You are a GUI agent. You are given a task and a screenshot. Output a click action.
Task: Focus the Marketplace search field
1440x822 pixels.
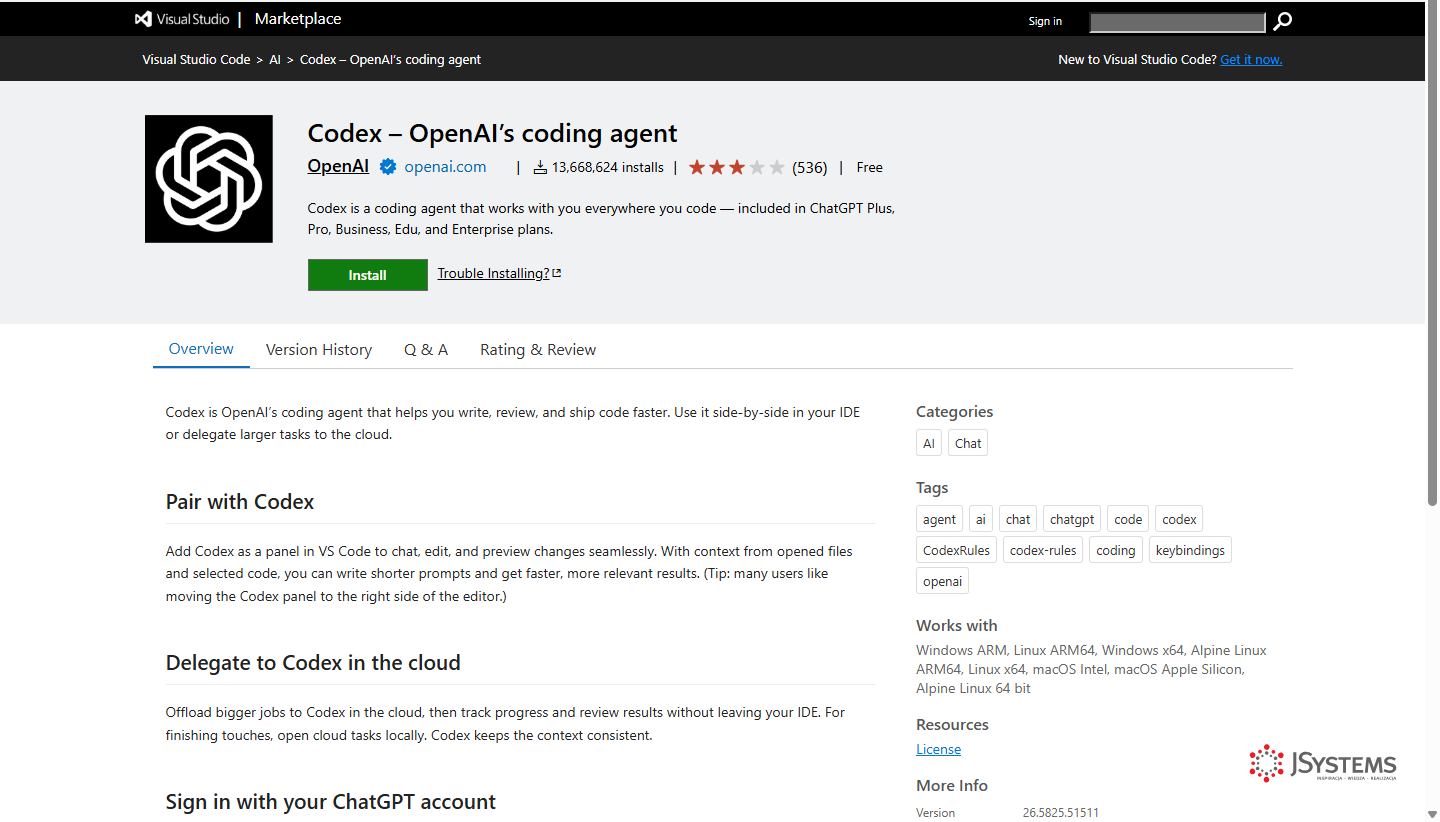click(x=1177, y=22)
